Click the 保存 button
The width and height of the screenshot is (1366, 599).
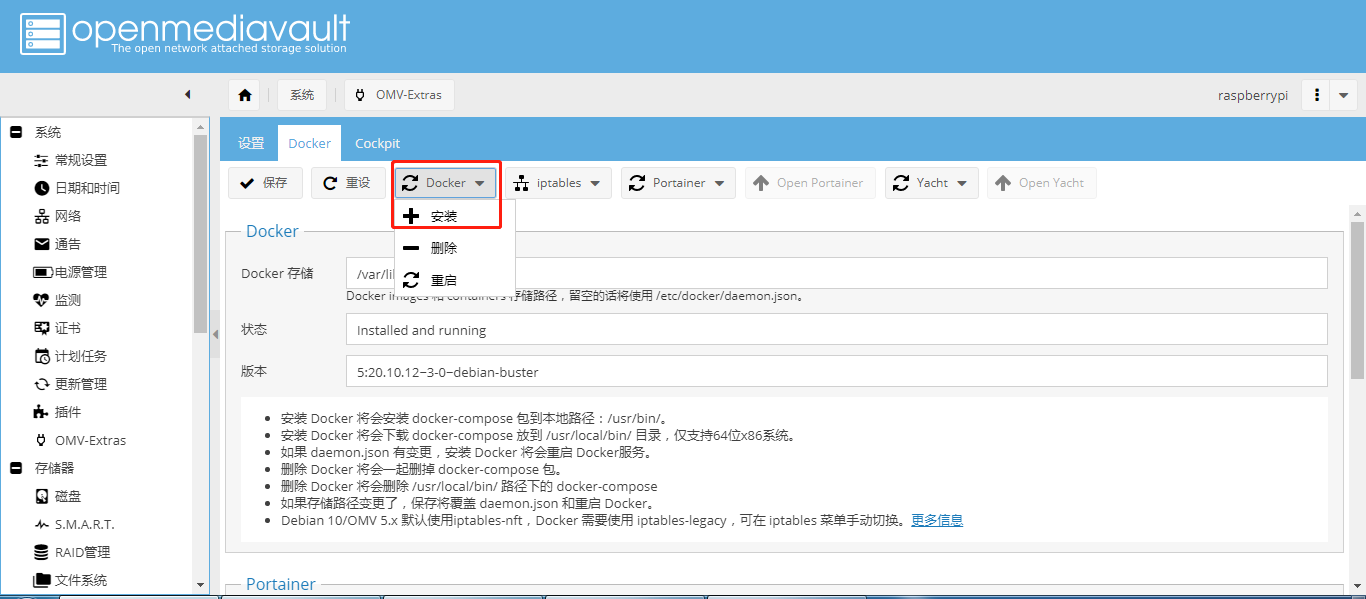(265, 182)
